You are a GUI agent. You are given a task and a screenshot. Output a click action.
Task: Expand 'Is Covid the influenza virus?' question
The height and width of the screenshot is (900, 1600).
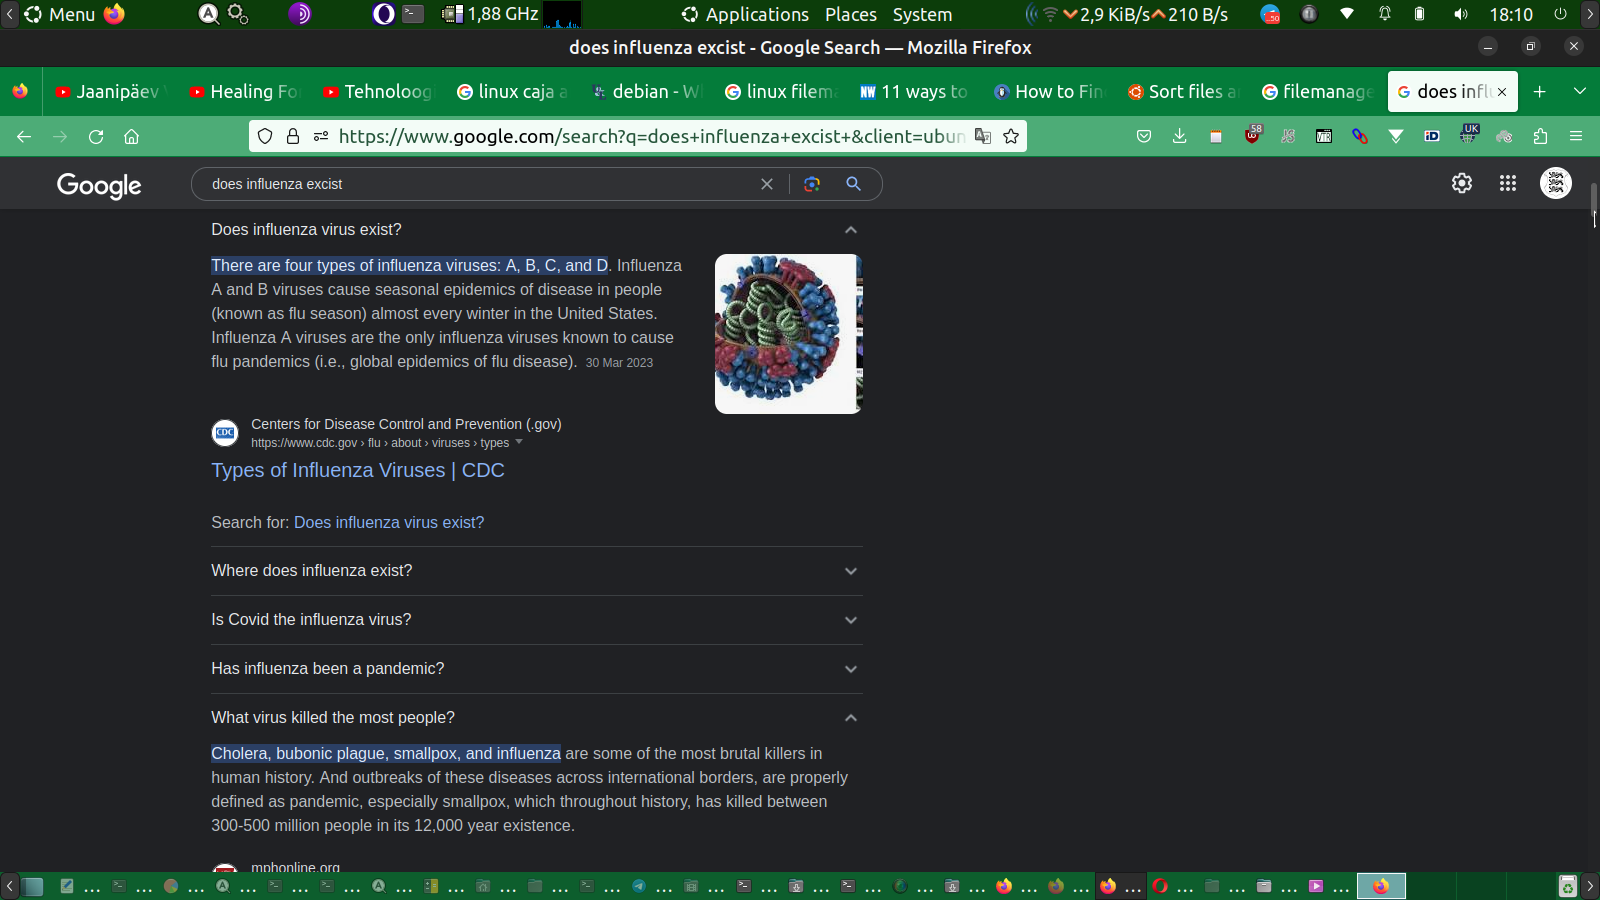[x=536, y=620]
